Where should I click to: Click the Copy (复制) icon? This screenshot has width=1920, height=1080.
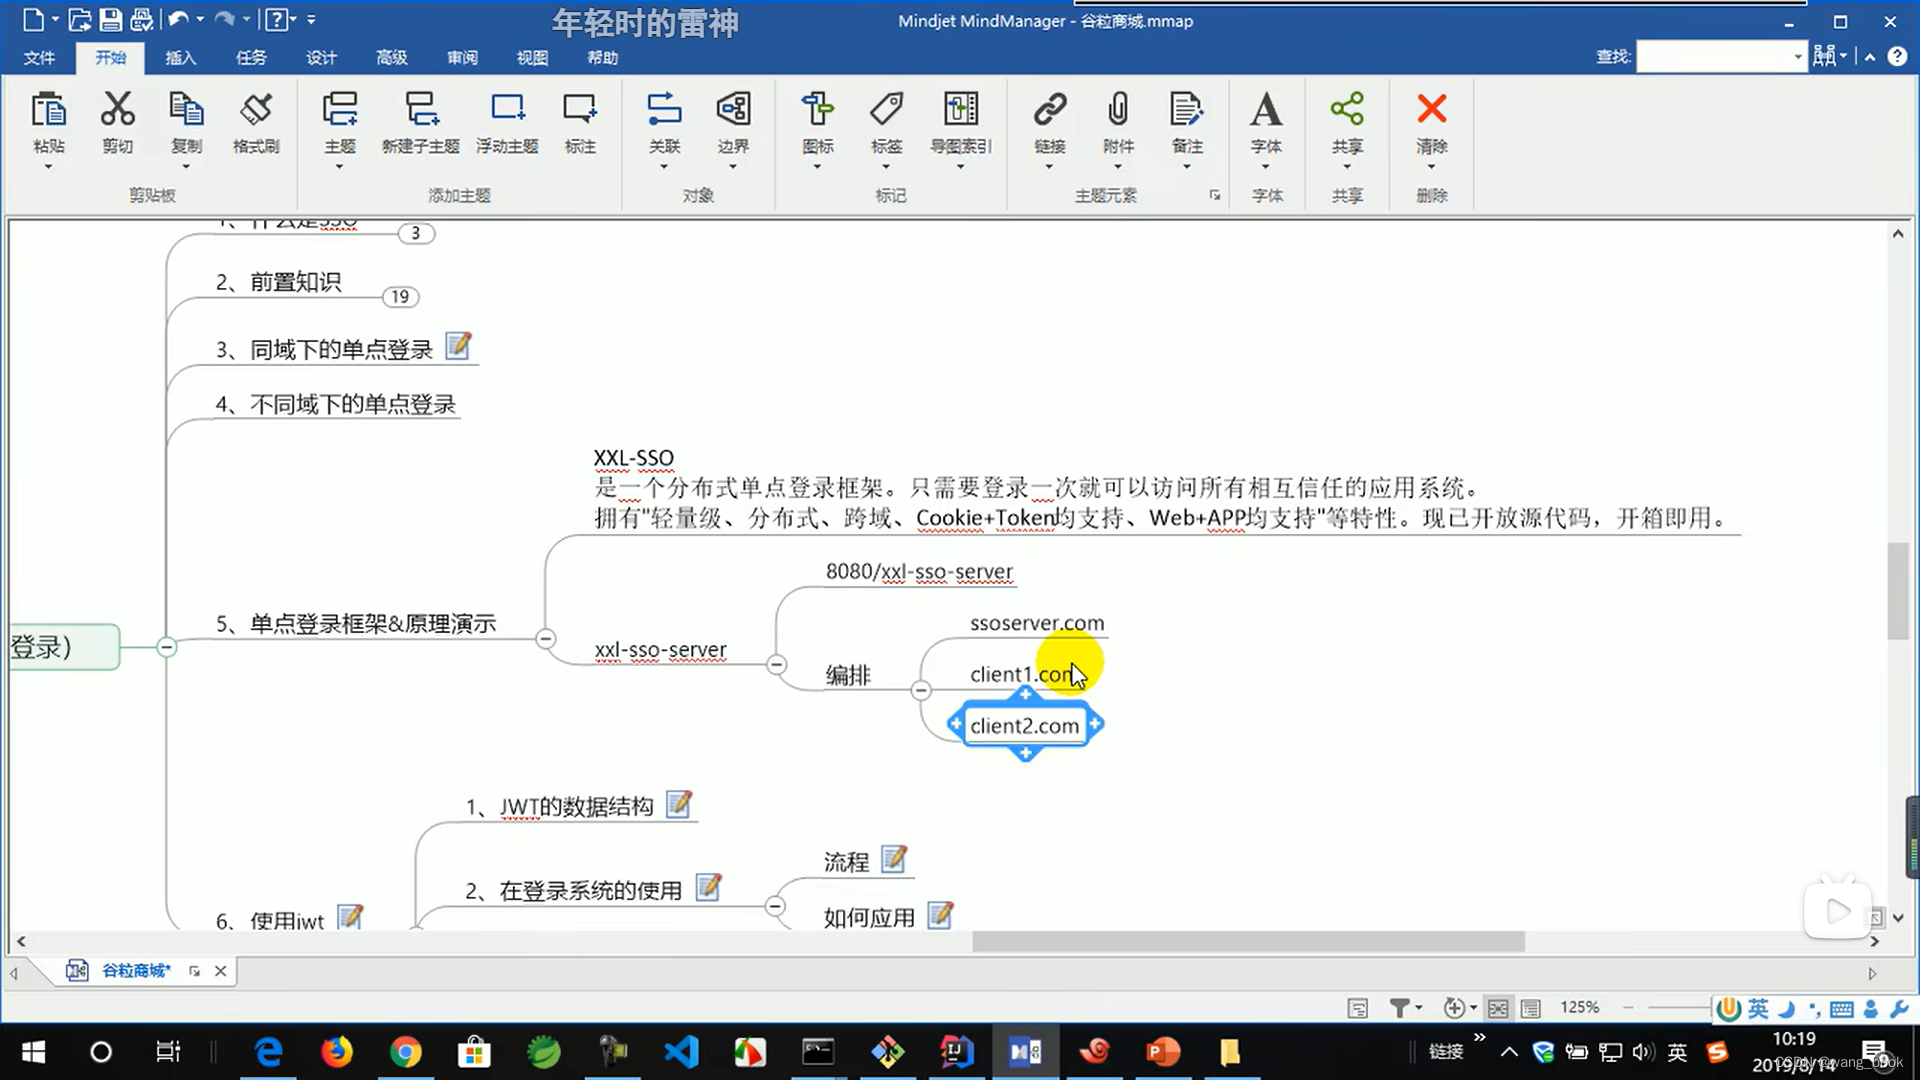tap(186, 109)
